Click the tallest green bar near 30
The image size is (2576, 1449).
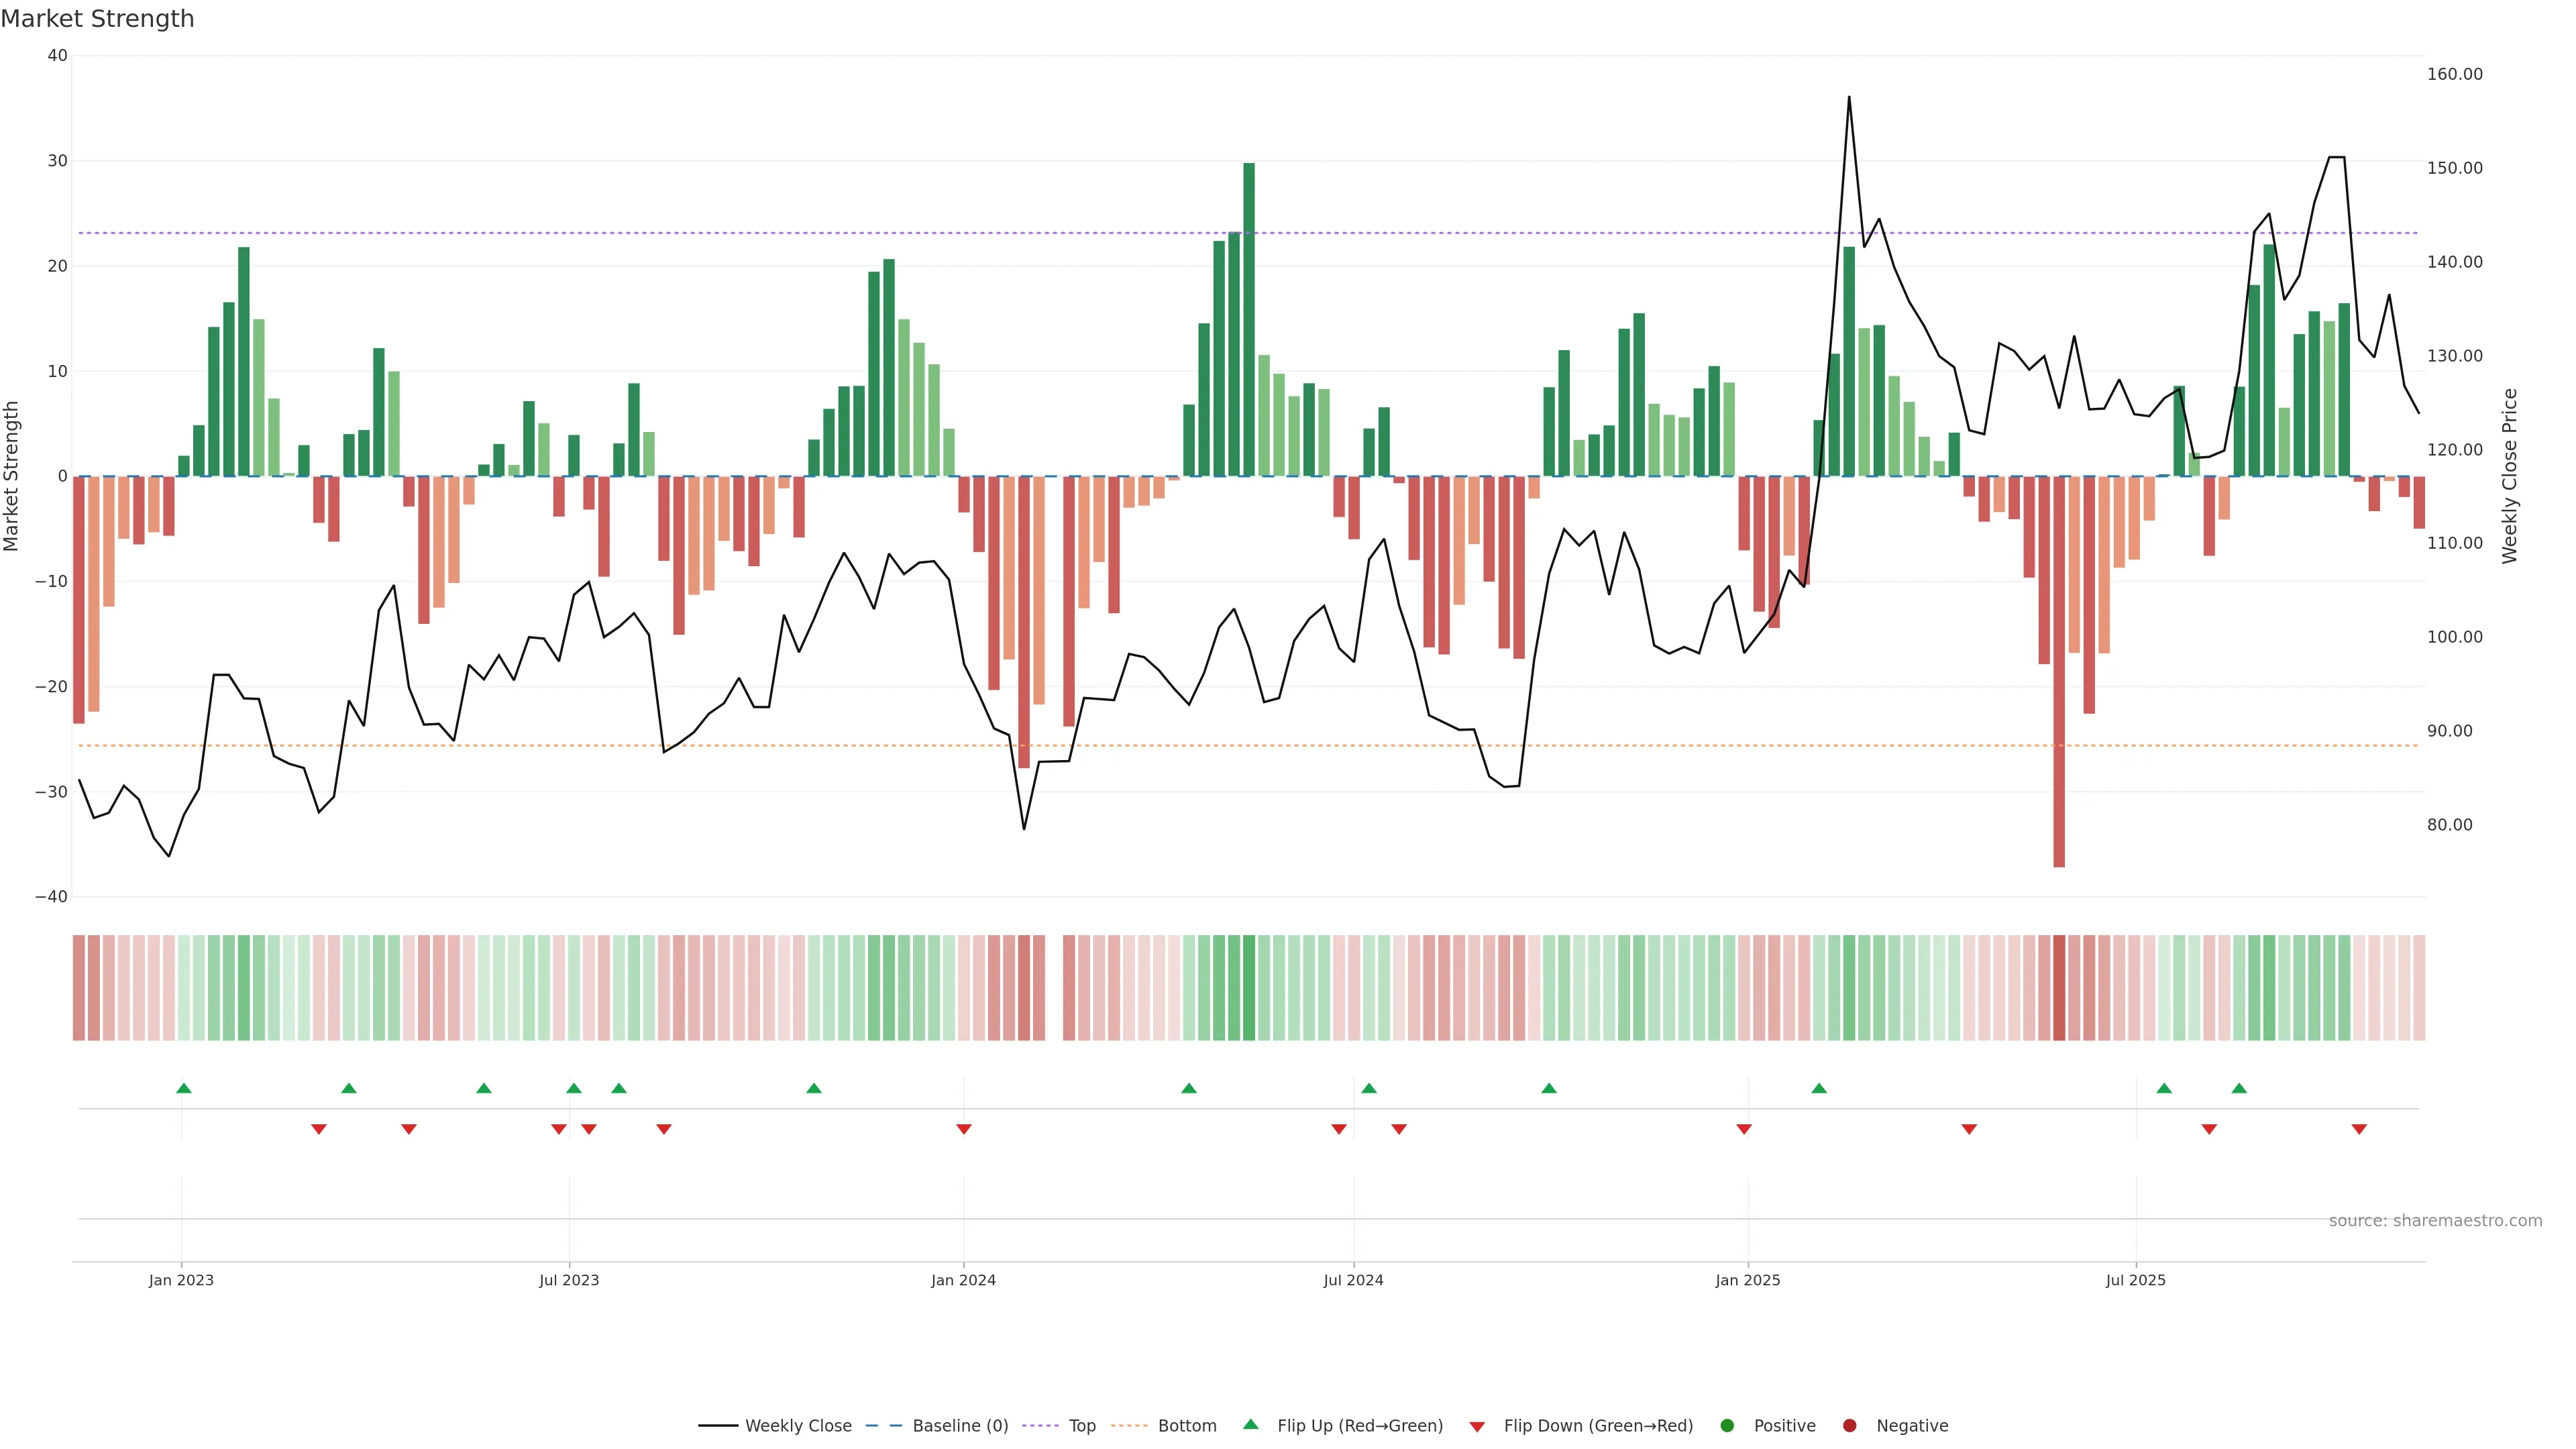[x=1249, y=320]
